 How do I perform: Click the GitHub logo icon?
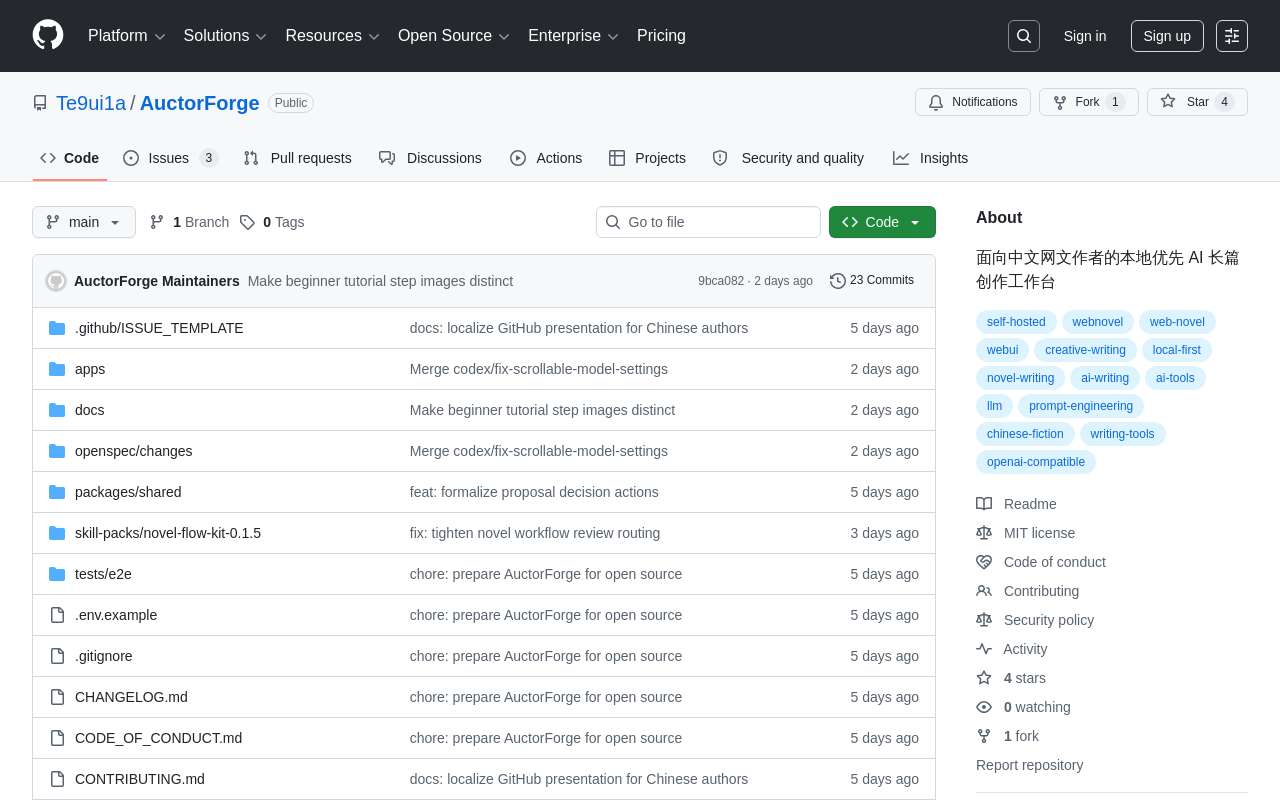[48, 35]
